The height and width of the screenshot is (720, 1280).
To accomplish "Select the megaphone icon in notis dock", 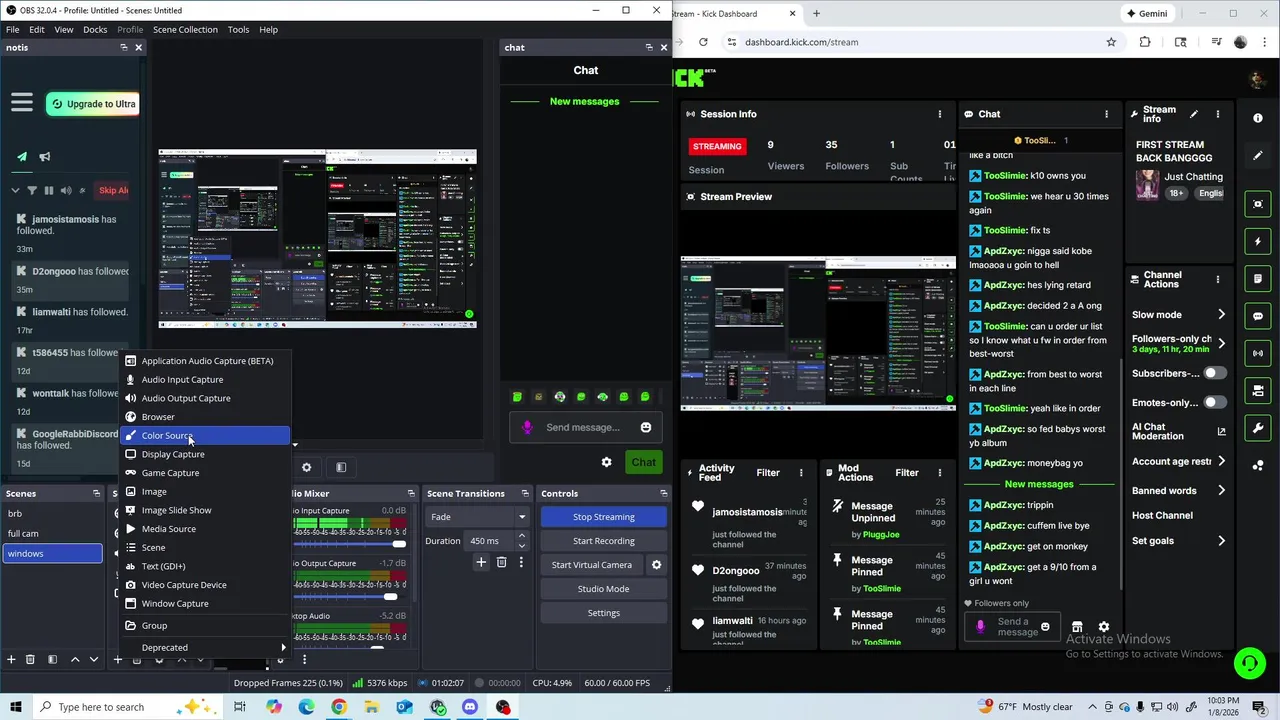I will point(44,156).
